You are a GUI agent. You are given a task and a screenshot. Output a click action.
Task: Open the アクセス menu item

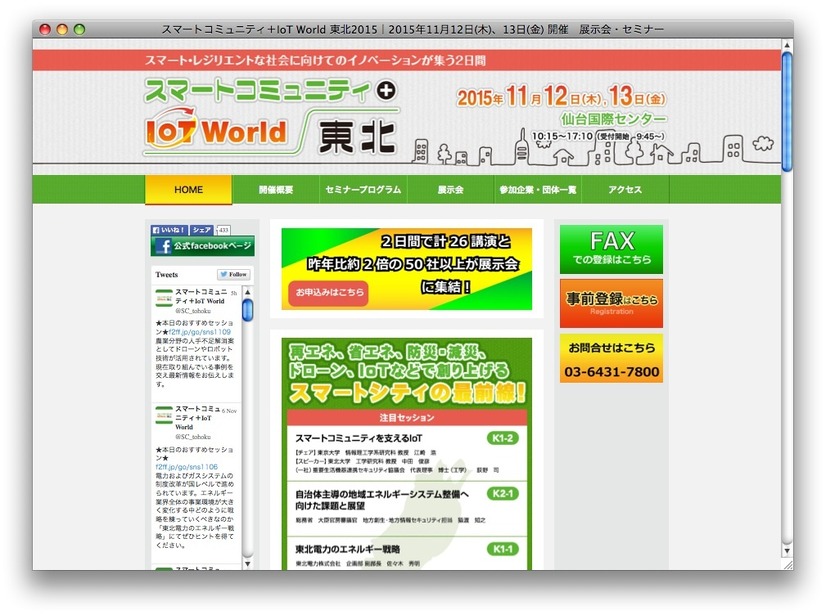[625, 190]
